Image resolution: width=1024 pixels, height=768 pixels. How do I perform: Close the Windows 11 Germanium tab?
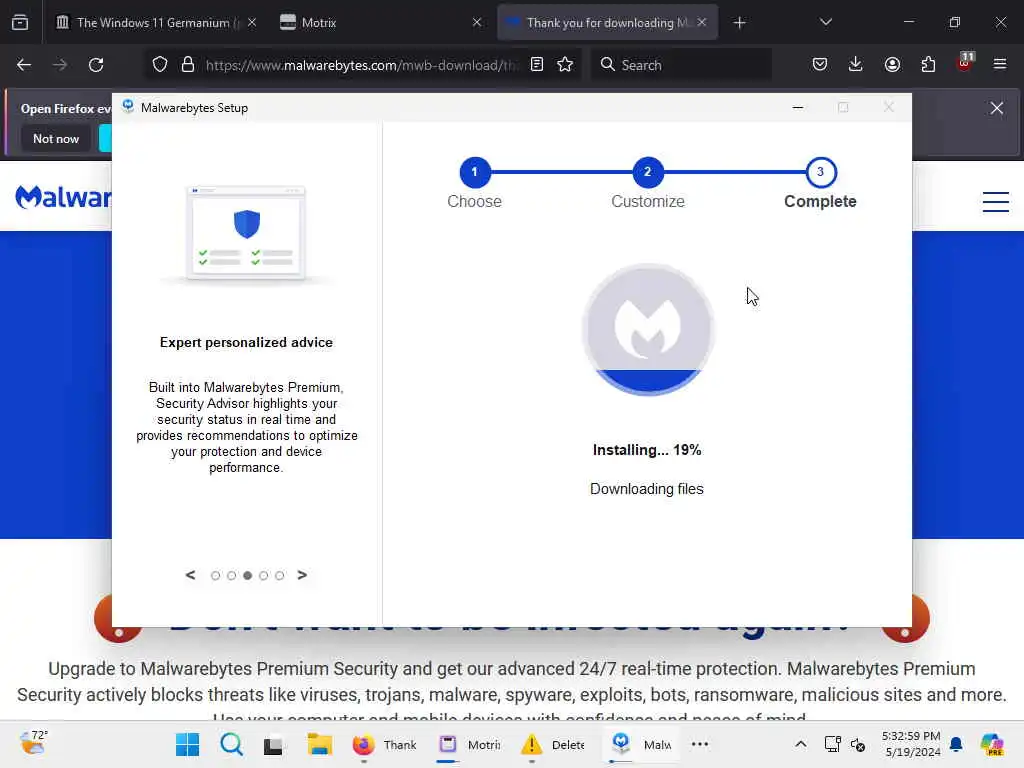coord(252,23)
